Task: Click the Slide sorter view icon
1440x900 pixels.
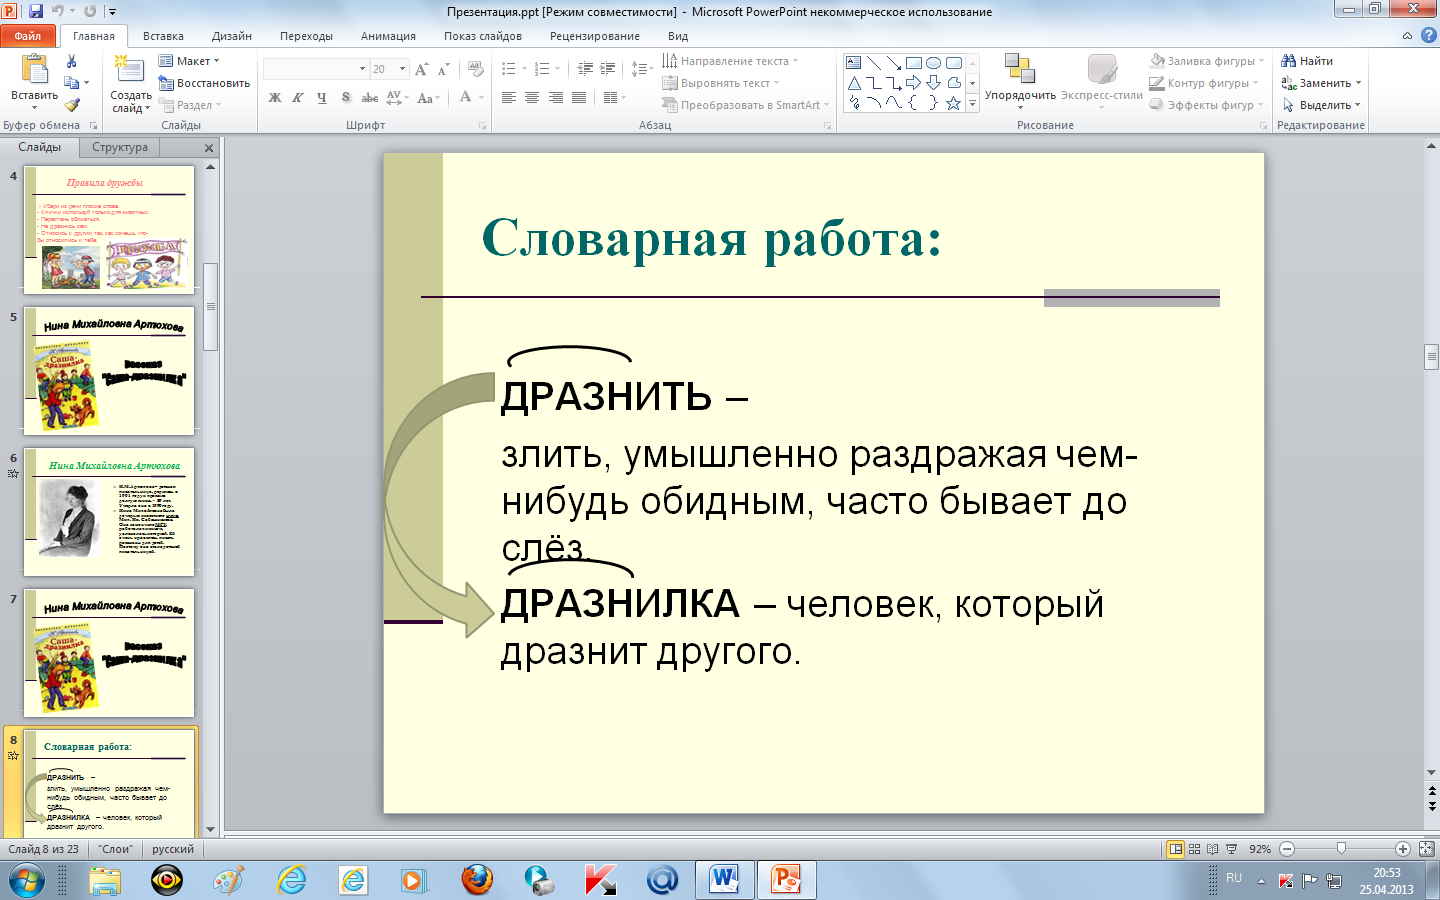Action: pyautogui.click(x=1195, y=849)
